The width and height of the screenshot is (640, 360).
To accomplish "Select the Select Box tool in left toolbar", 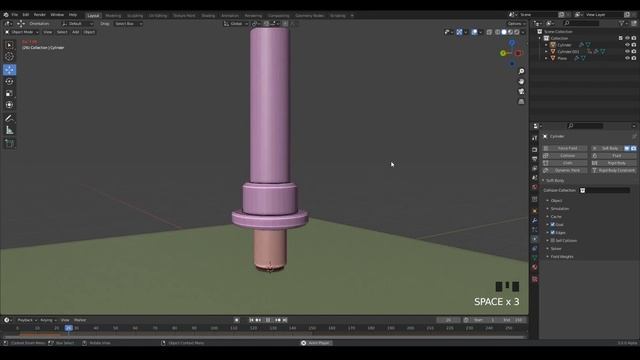I will point(9,45).
